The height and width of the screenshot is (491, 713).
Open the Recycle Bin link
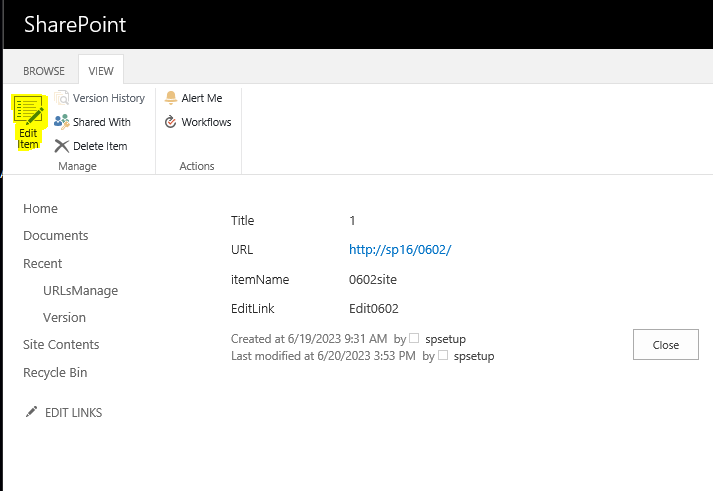click(55, 373)
